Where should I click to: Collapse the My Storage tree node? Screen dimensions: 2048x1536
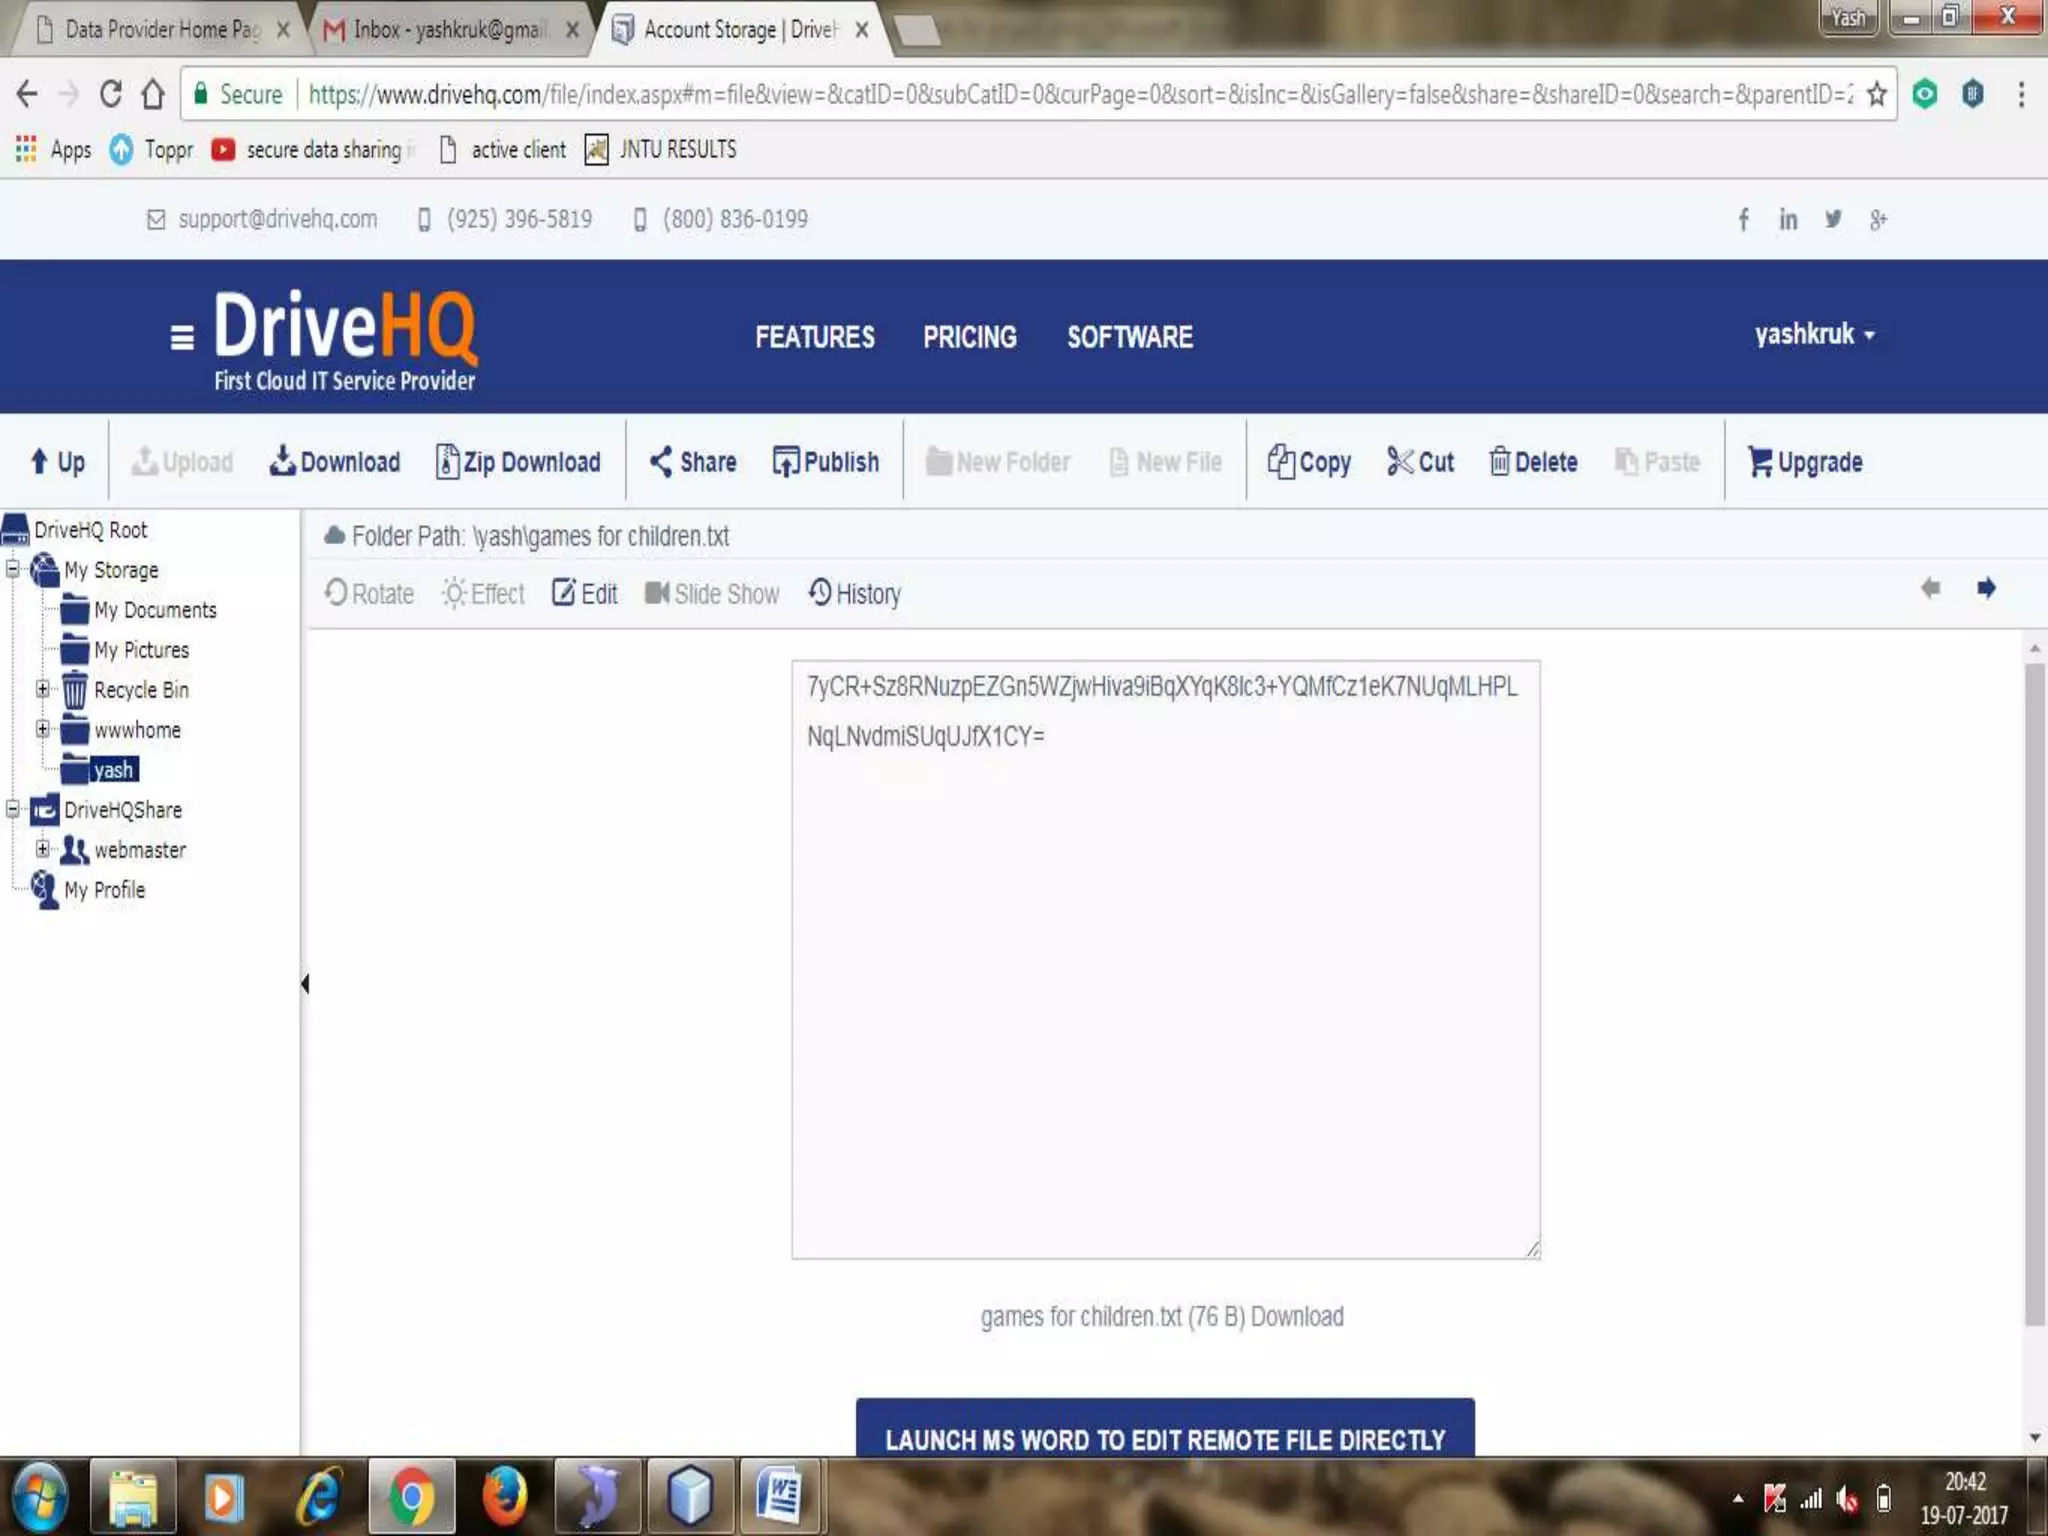tap(13, 569)
